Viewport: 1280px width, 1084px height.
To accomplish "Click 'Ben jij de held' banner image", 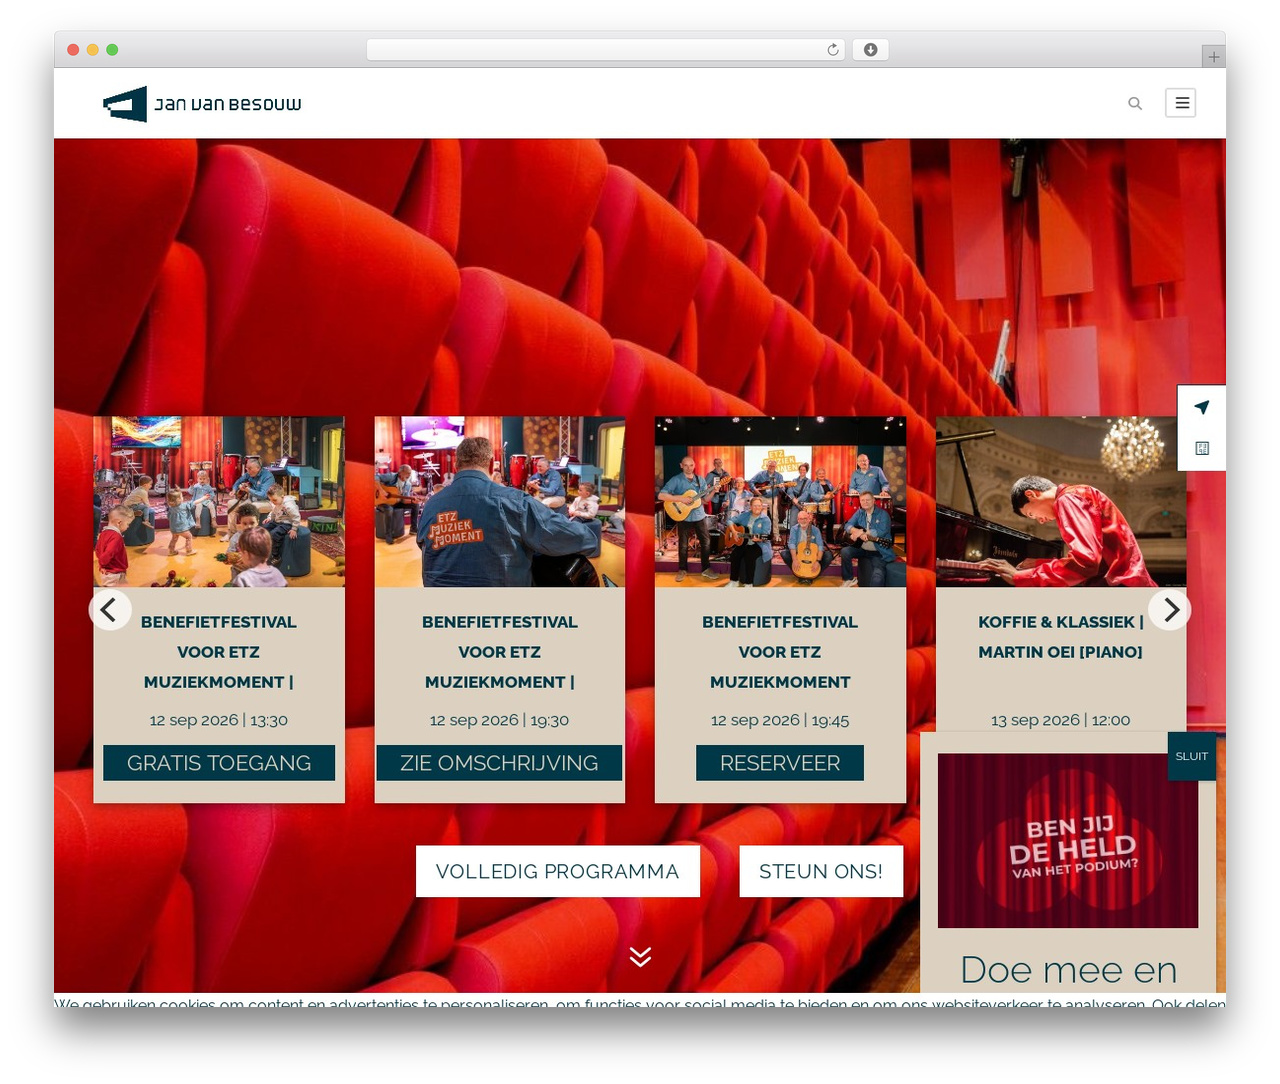I will click(1068, 841).
